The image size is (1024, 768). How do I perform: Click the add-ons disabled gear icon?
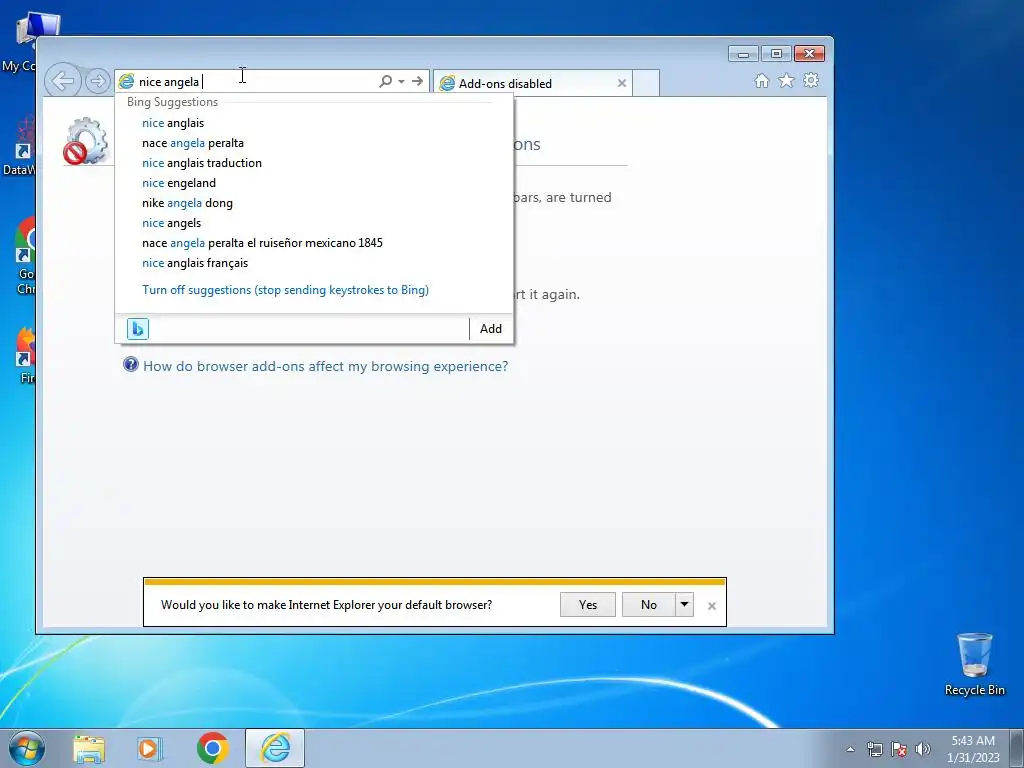86,140
